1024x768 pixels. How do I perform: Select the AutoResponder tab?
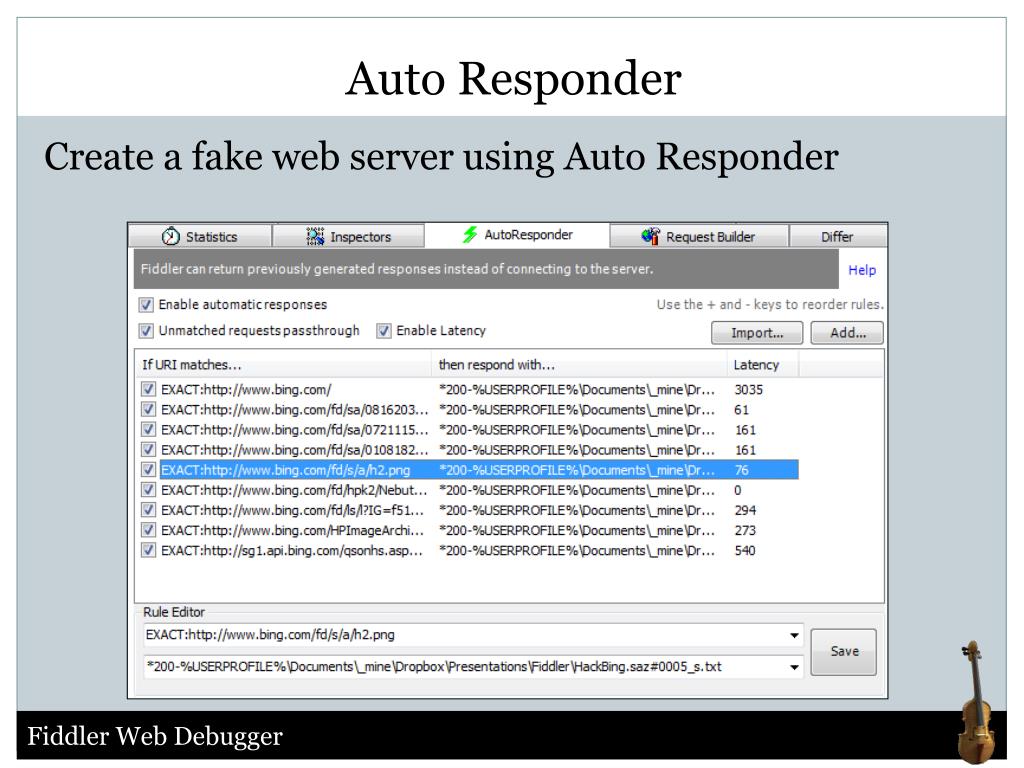(x=517, y=235)
